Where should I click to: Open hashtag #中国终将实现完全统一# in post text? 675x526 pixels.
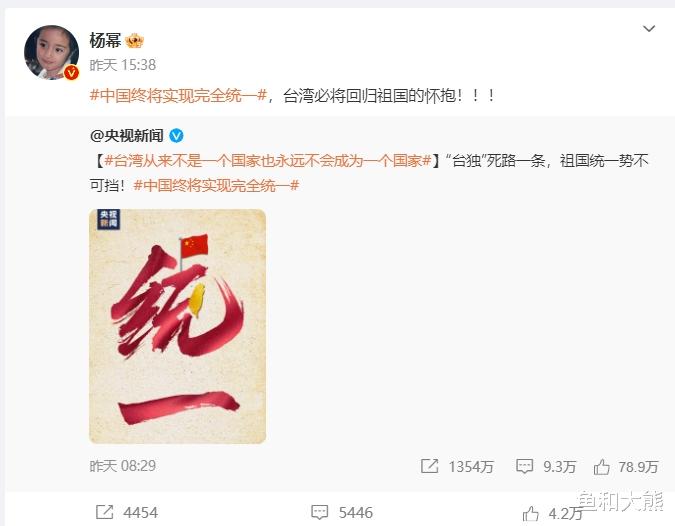click(x=178, y=96)
